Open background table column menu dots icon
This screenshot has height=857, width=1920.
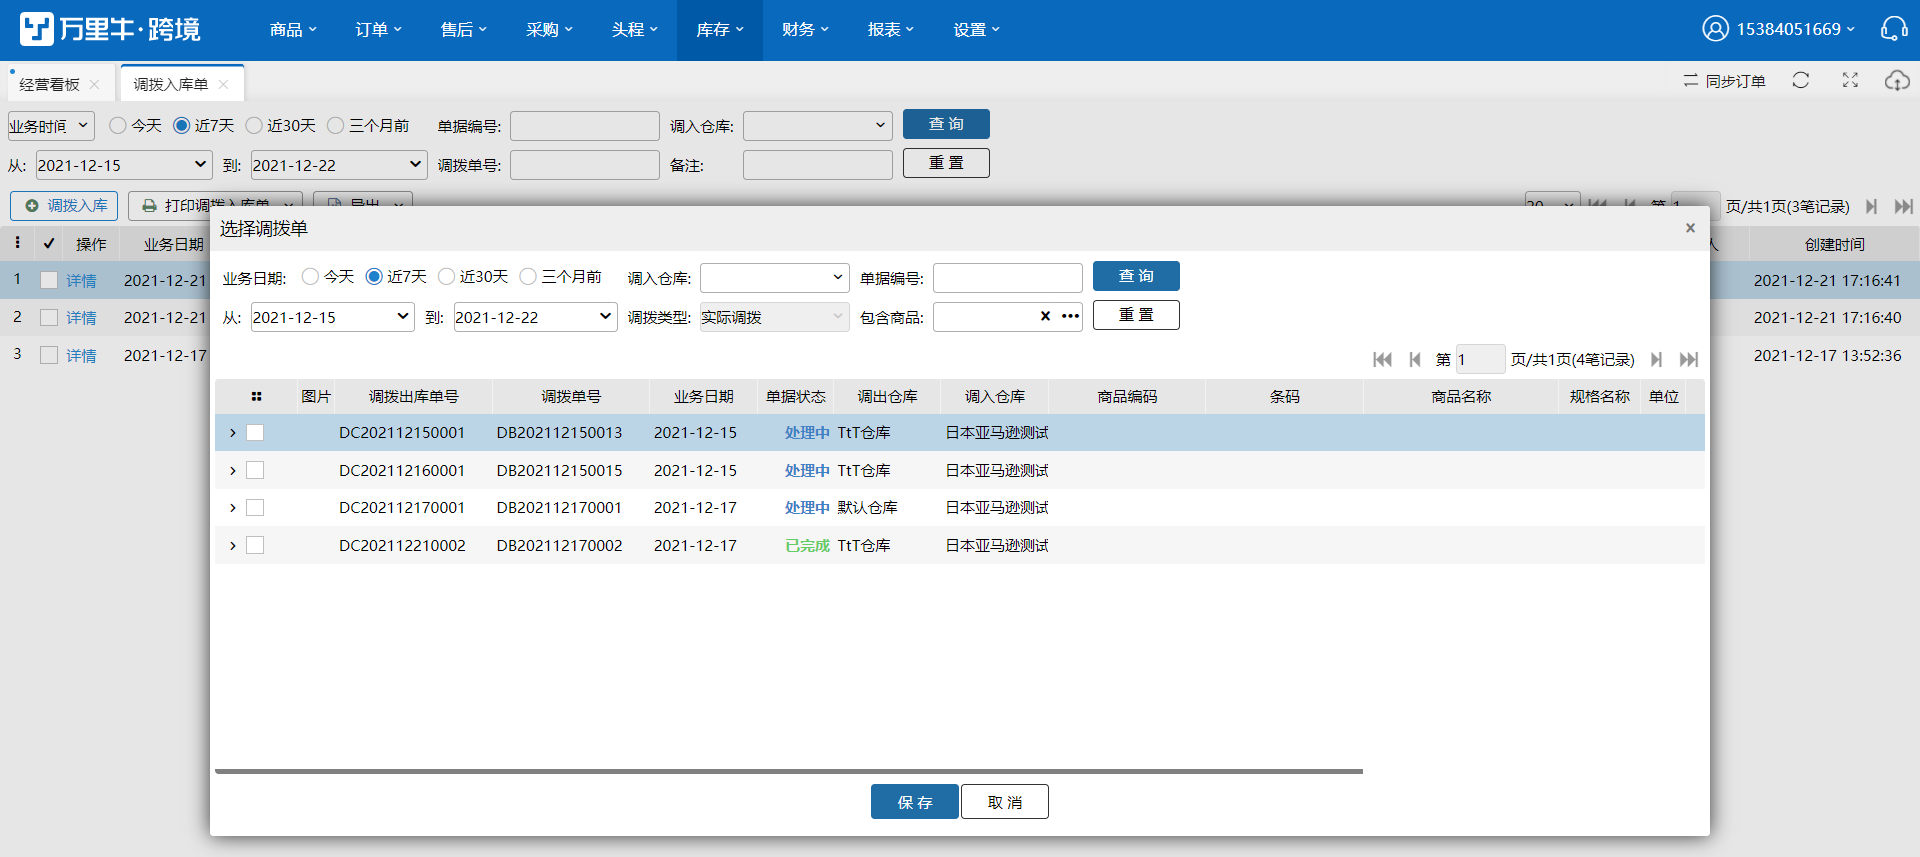[x=17, y=242]
